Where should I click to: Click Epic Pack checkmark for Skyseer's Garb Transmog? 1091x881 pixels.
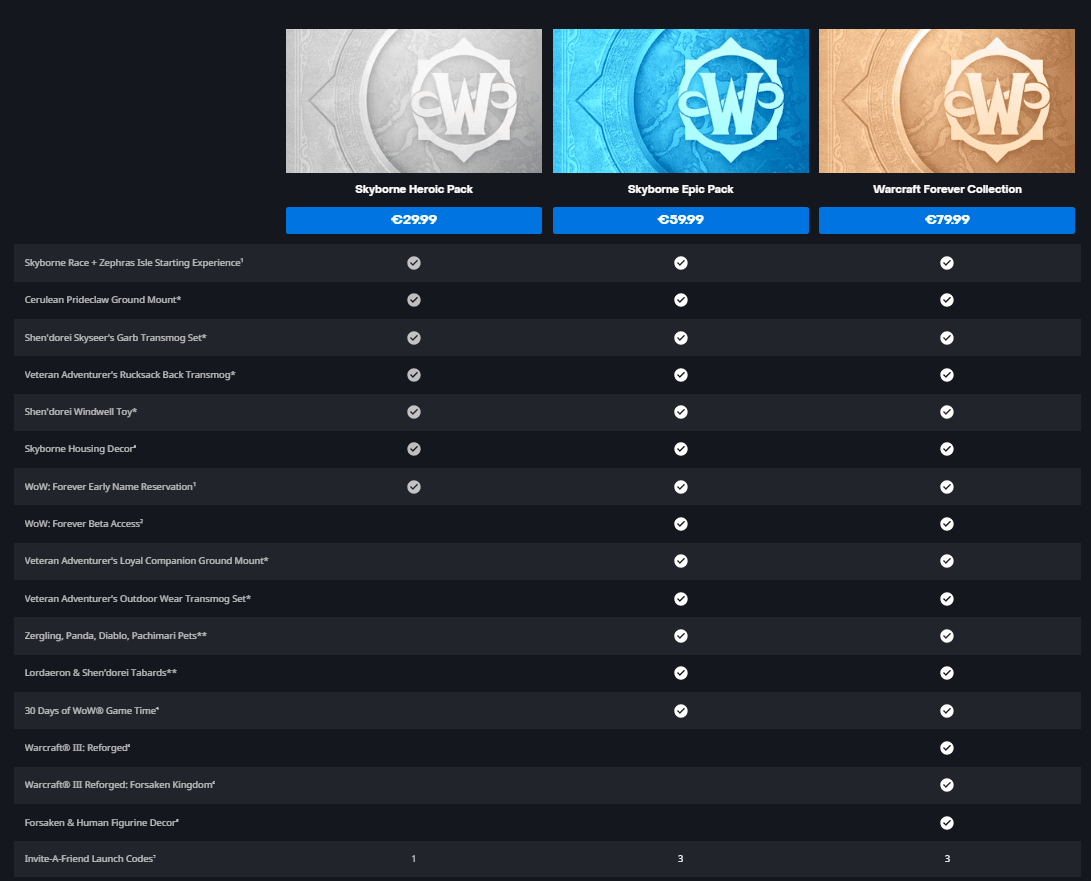tap(681, 338)
